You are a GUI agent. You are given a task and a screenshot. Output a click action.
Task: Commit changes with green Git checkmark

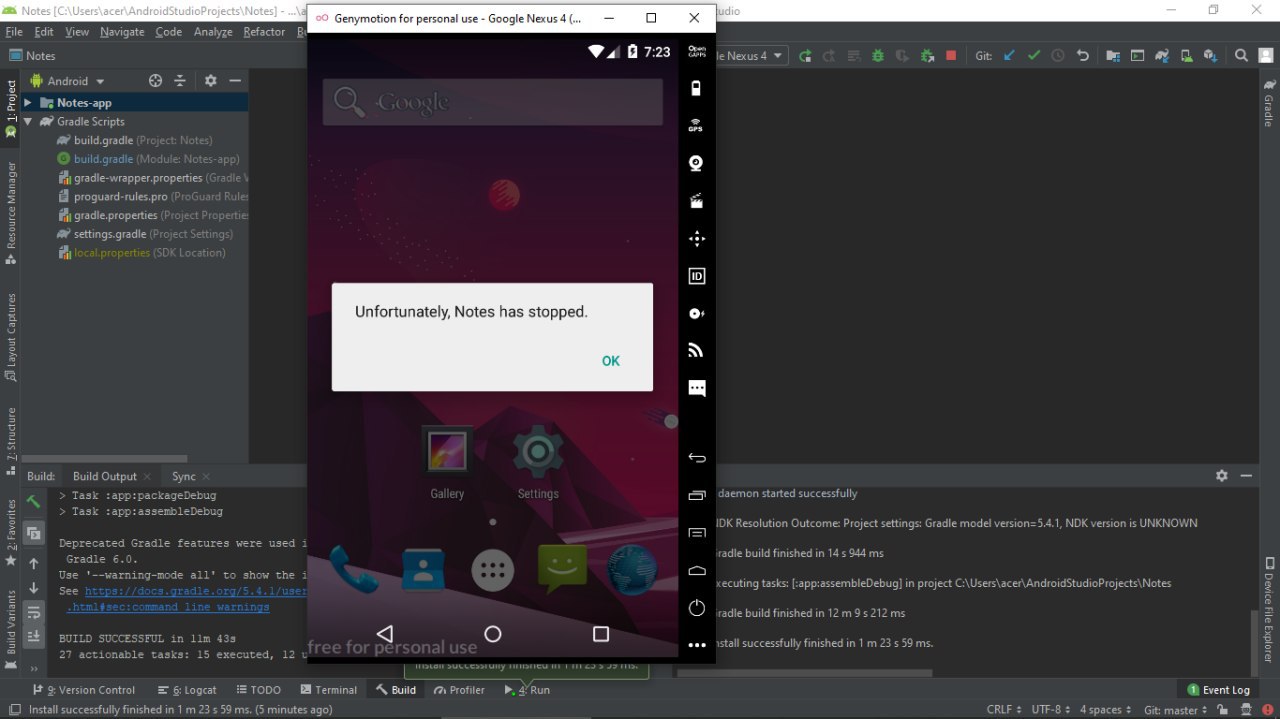(1034, 56)
